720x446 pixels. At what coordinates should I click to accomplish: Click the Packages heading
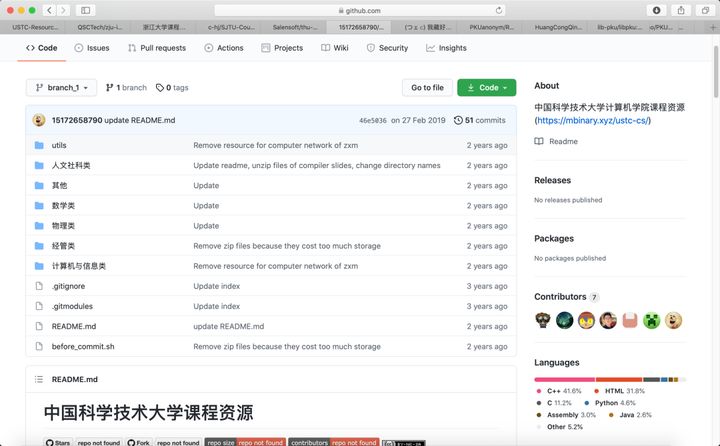coord(554,238)
